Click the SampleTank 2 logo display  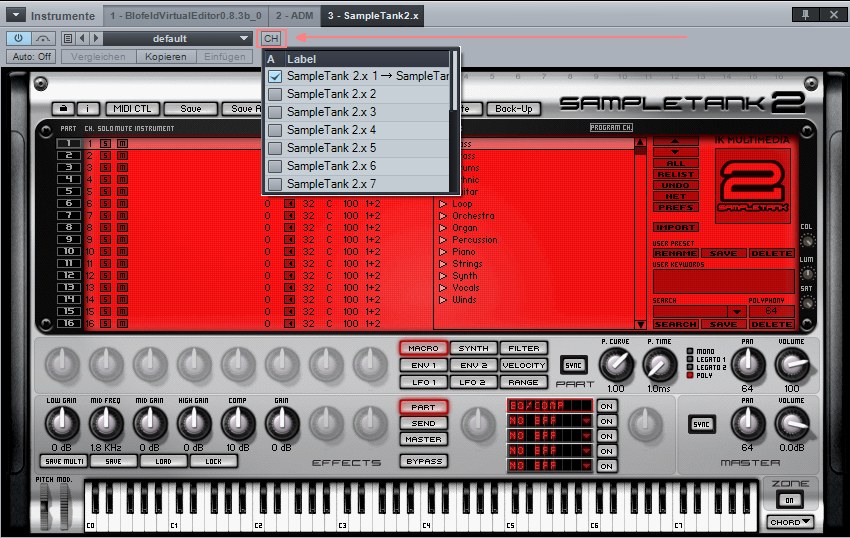753,185
